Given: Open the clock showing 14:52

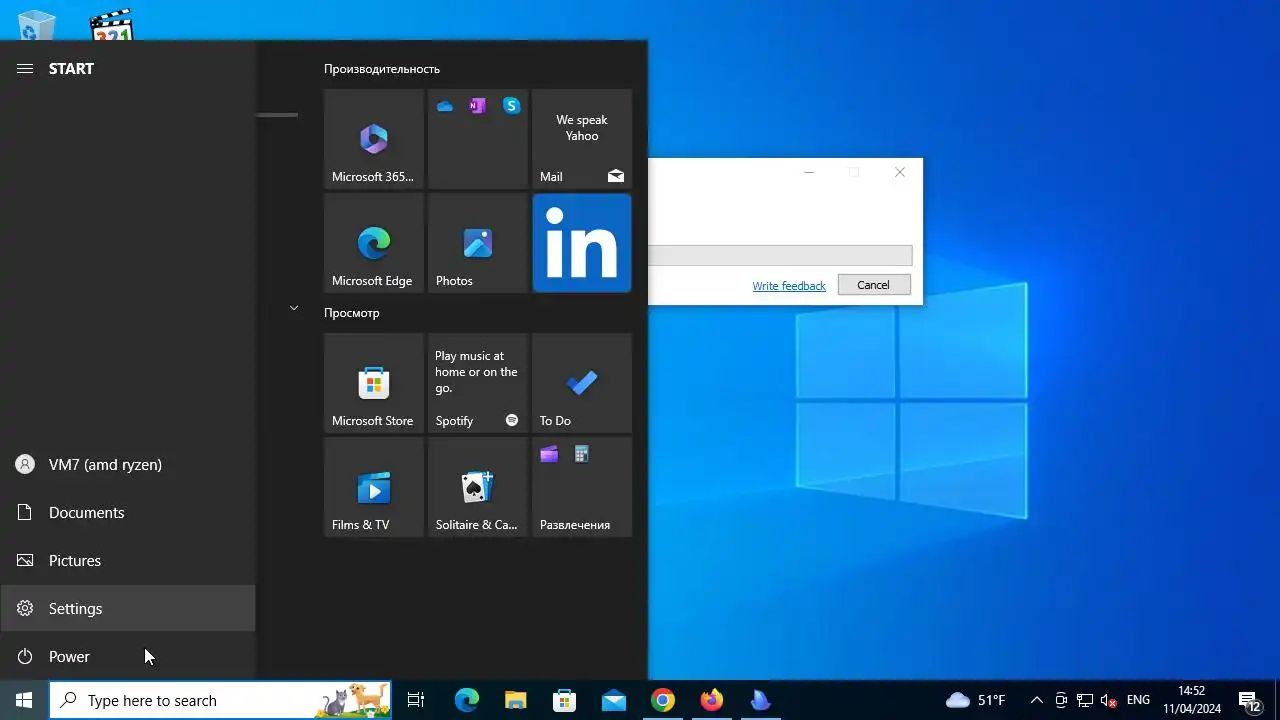Looking at the screenshot, I should pyautogui.click(x=1191, y=700).
